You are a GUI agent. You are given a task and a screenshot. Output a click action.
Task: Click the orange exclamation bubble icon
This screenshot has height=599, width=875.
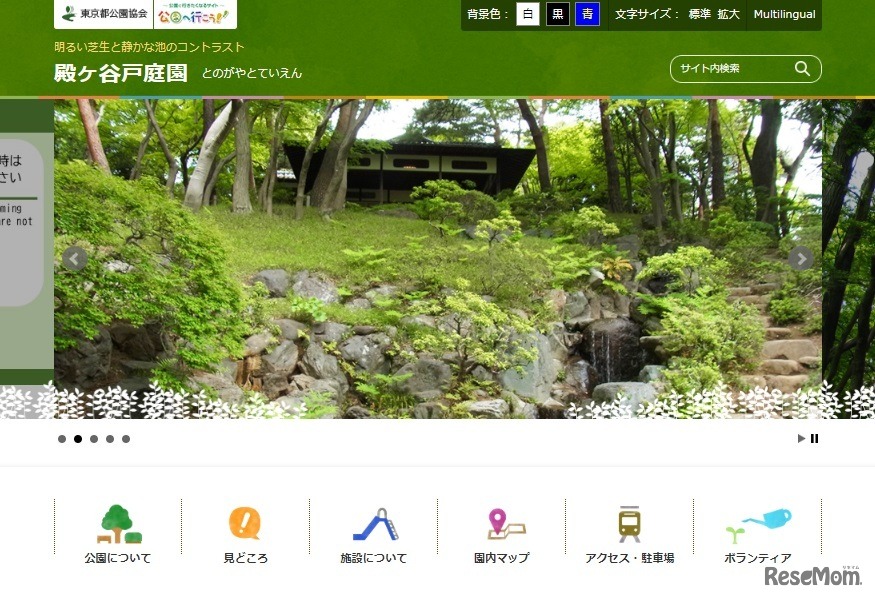(245, 523)
